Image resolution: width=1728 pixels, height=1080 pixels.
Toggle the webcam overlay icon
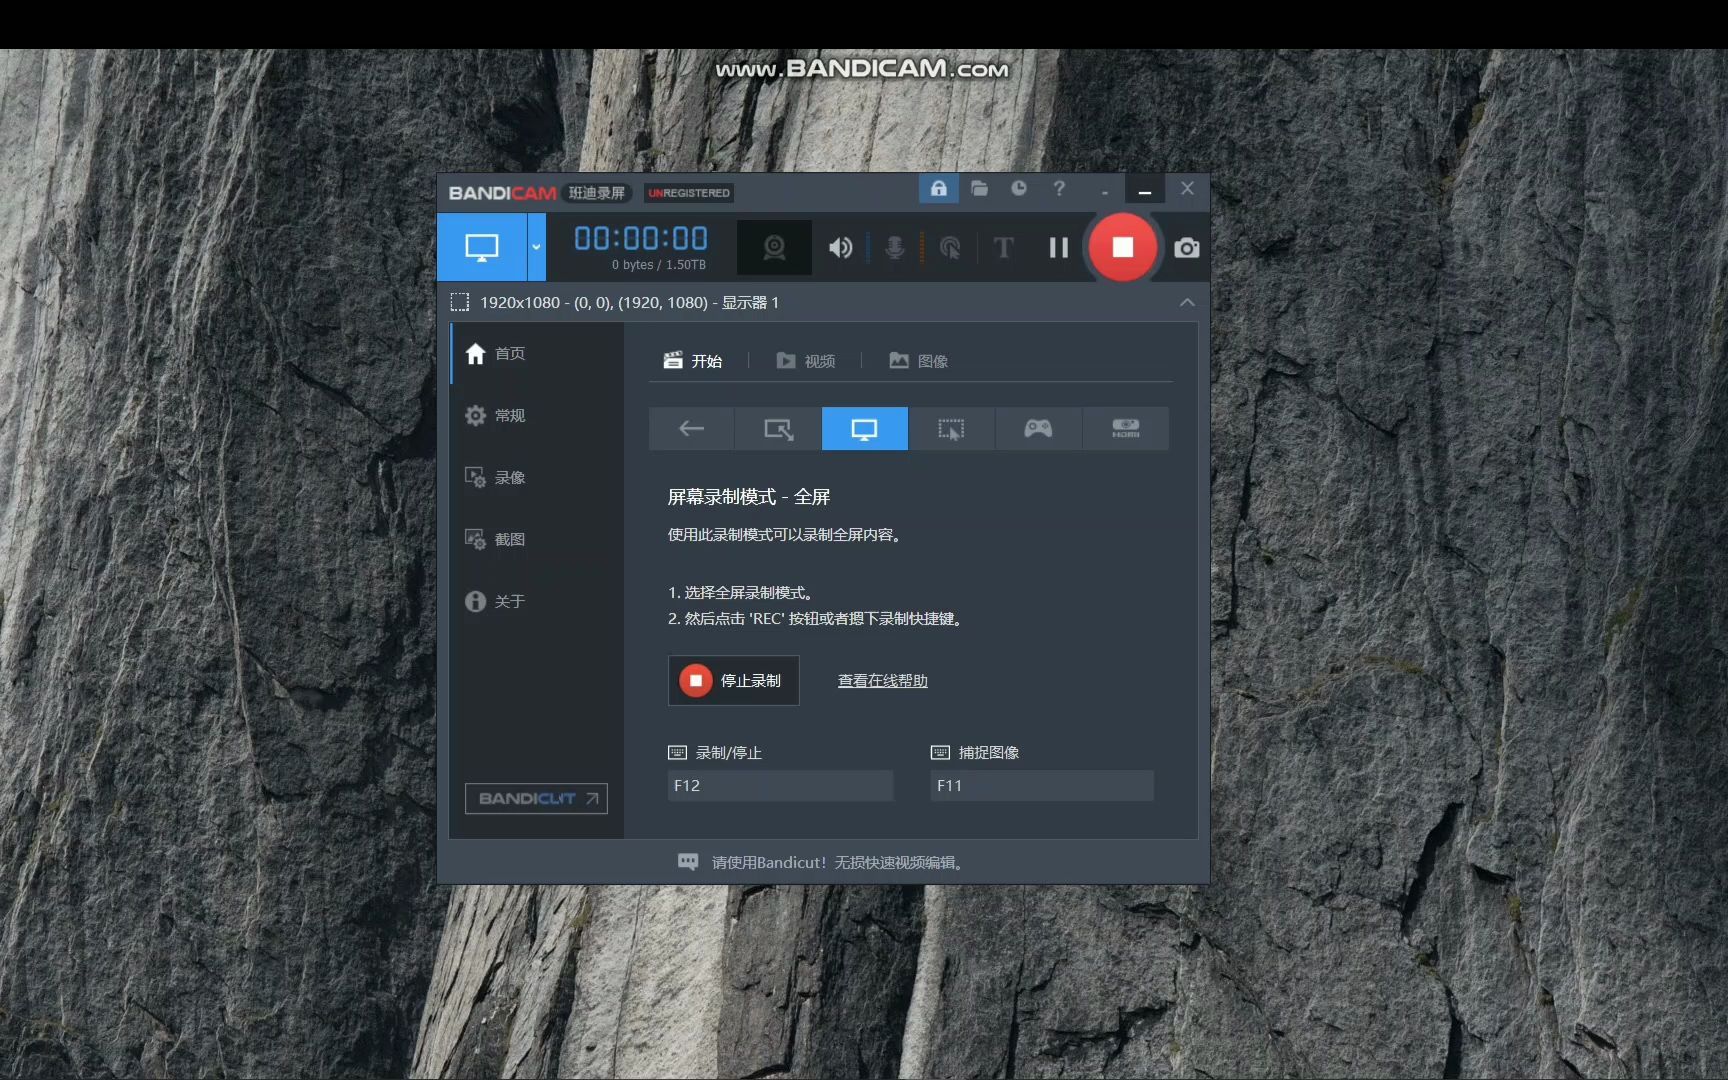click(x=774, y=247)
